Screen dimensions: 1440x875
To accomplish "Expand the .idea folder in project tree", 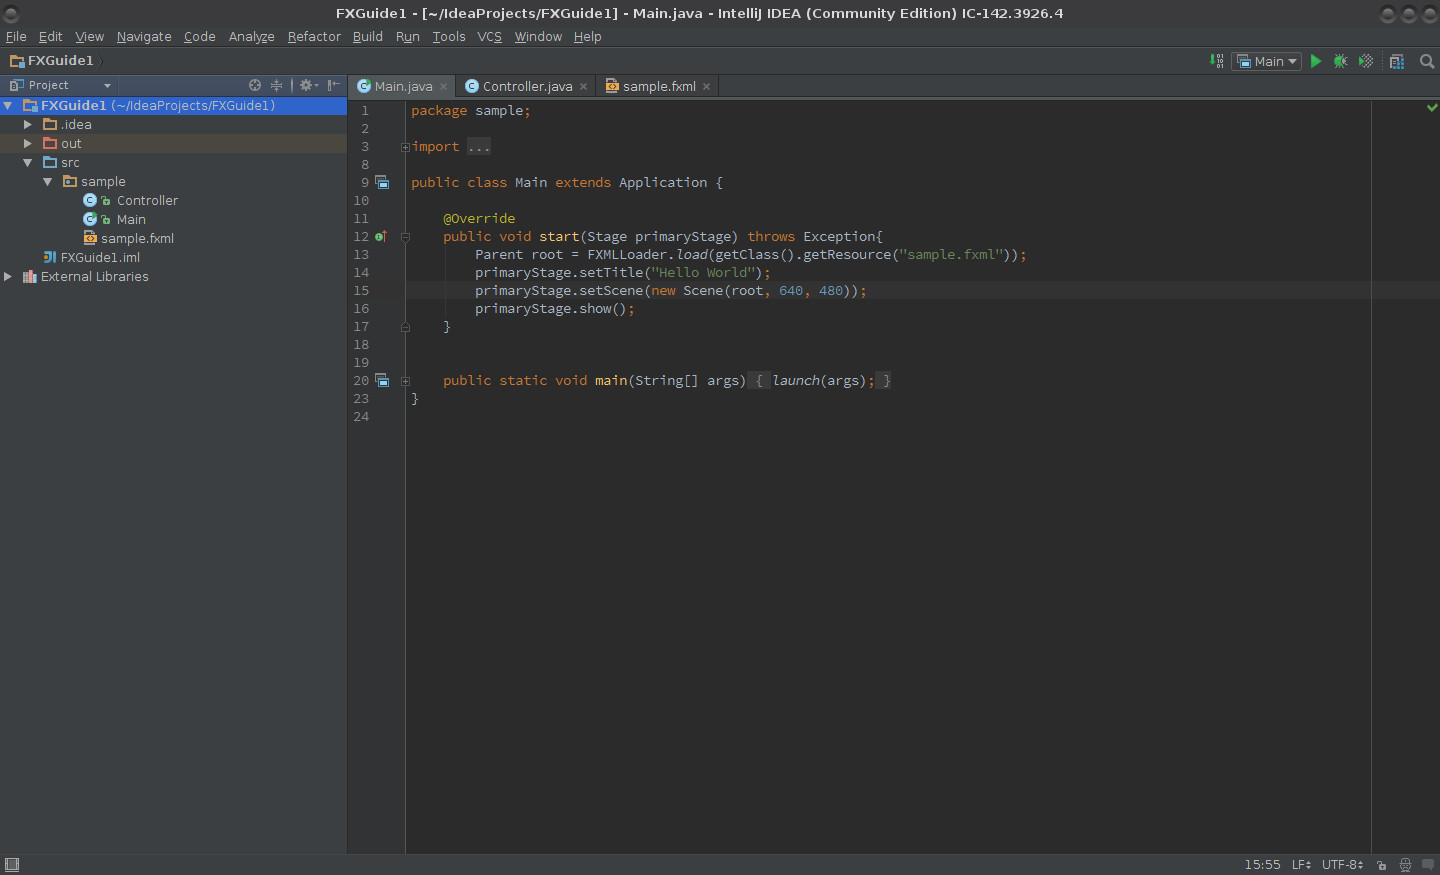I will click(x=28, y=125).
